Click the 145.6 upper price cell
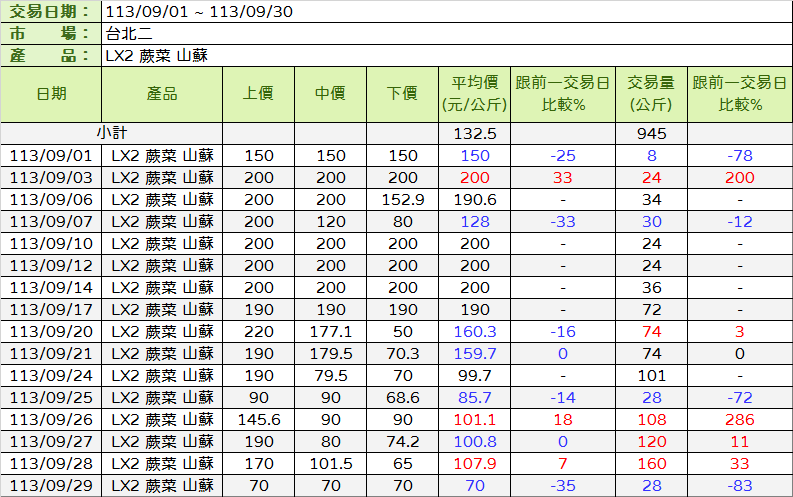793x497 pixels. [x=258, y=419]
